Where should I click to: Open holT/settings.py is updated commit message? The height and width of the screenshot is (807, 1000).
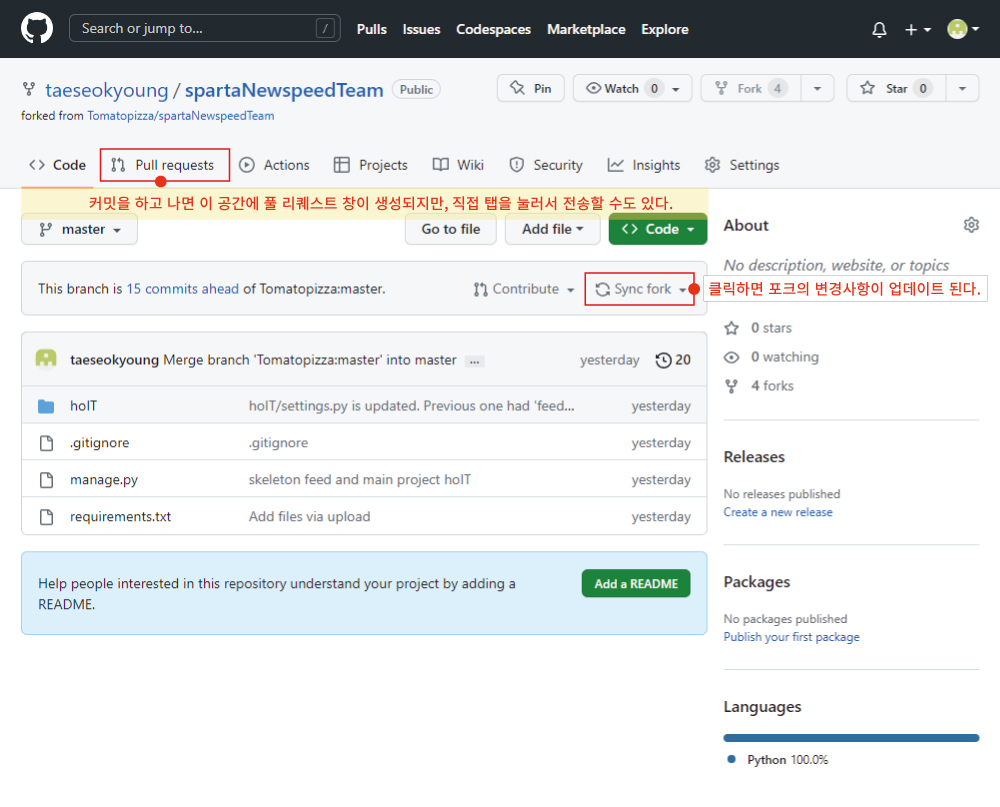[411, 406]
